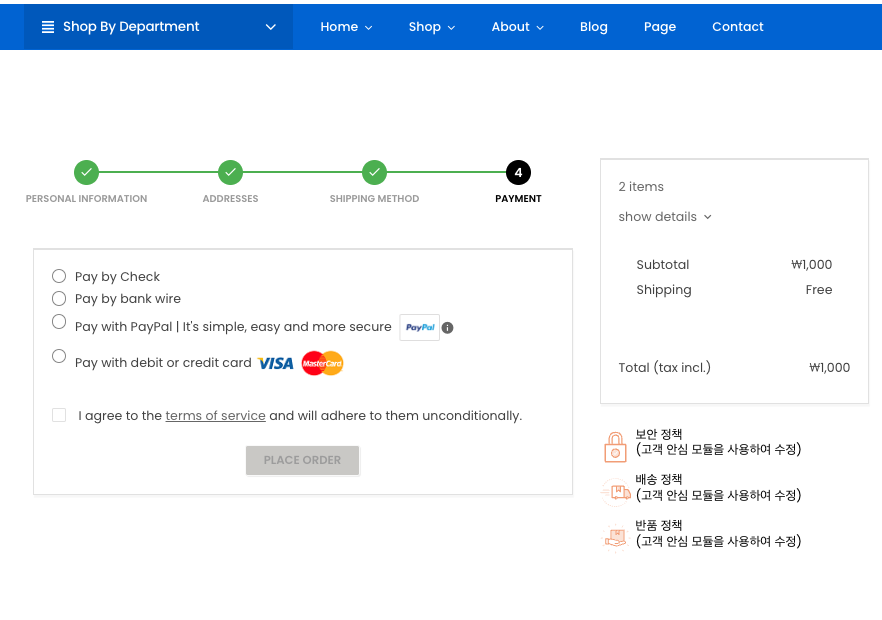Expand show details in the cart summary
This screenshot has width=882, height=620.
pyautogui.click(x=665, y=217)
